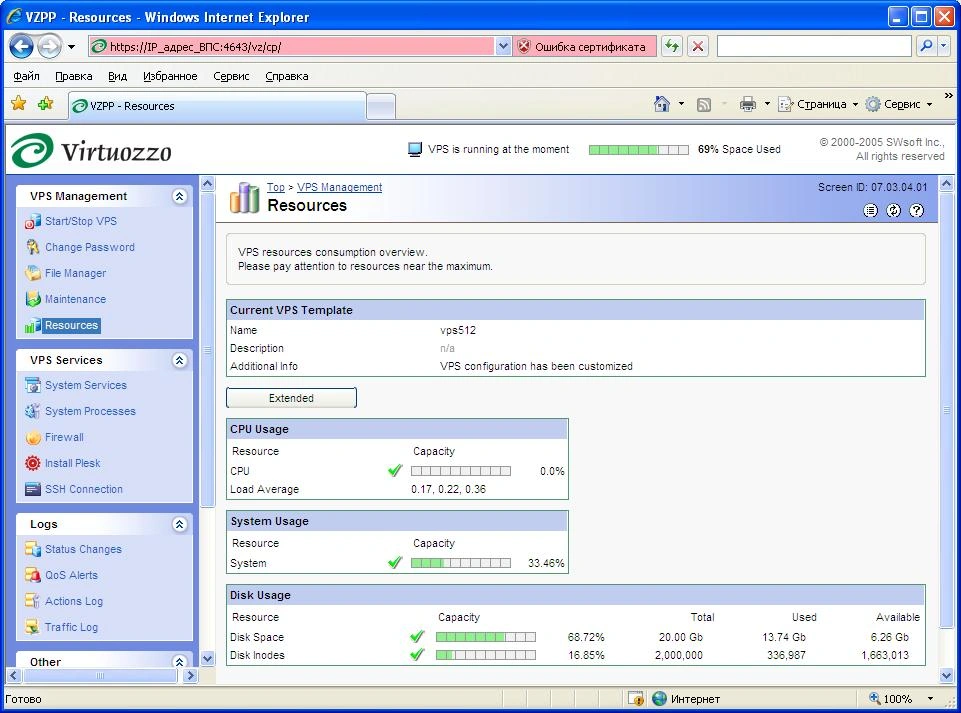This screenshot has height=713, width=961.
Task: Open System Services icon
Action: [32, 385]
